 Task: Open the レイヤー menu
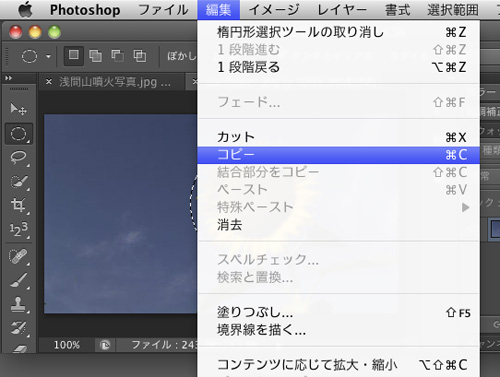coord(342,10)
